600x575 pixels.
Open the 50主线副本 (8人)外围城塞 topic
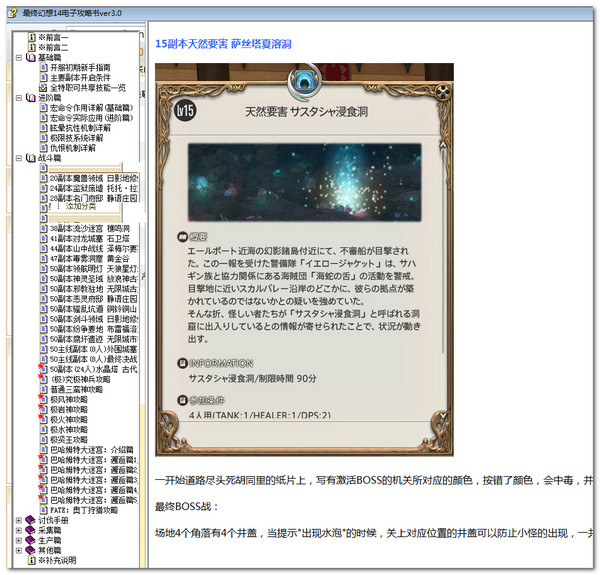94,349
